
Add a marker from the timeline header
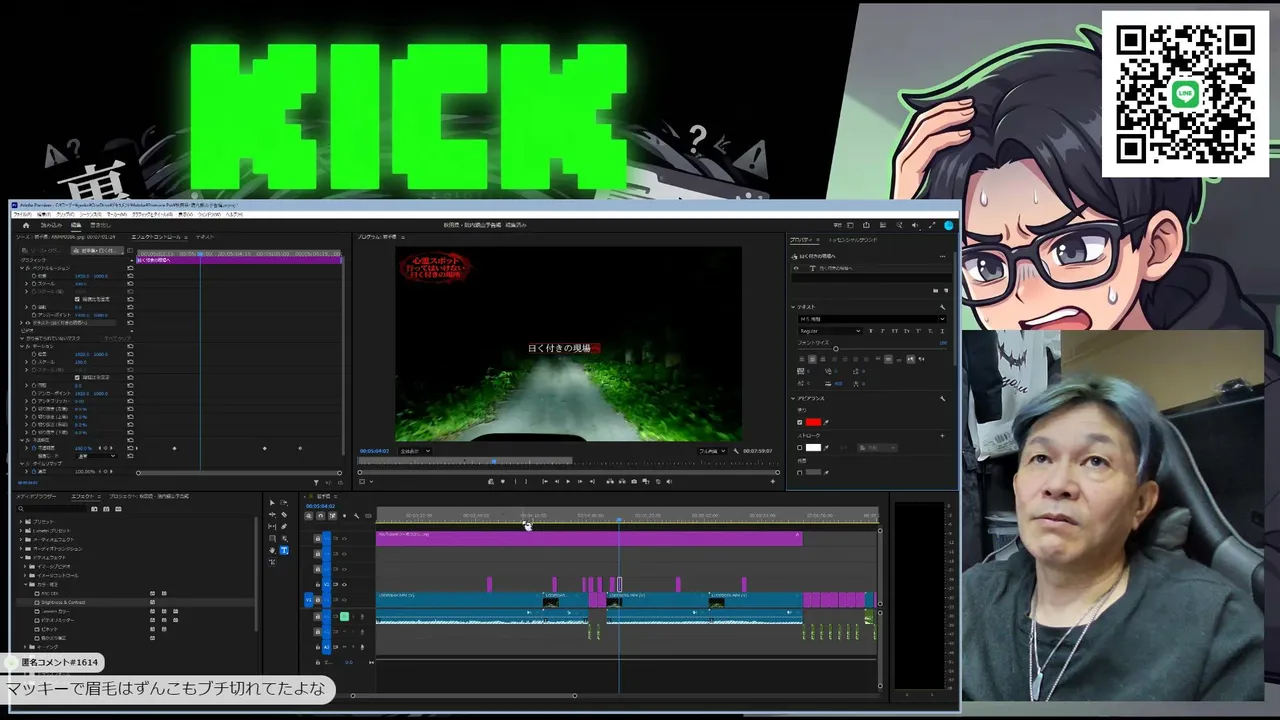[x=345, y=516]
